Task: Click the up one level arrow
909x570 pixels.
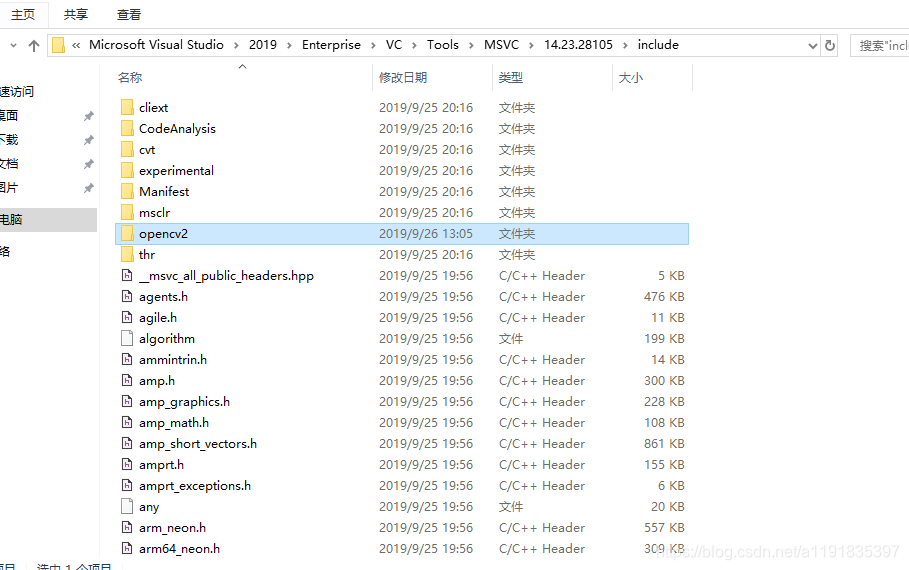Action: point(34,45)
